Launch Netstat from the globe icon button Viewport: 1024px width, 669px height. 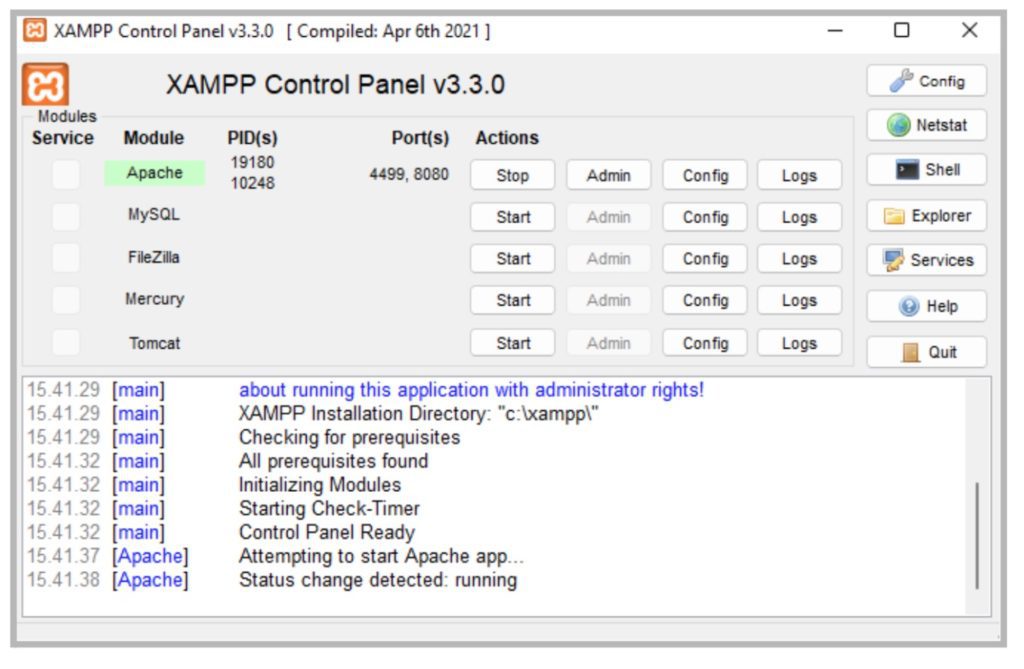point(926,126)
